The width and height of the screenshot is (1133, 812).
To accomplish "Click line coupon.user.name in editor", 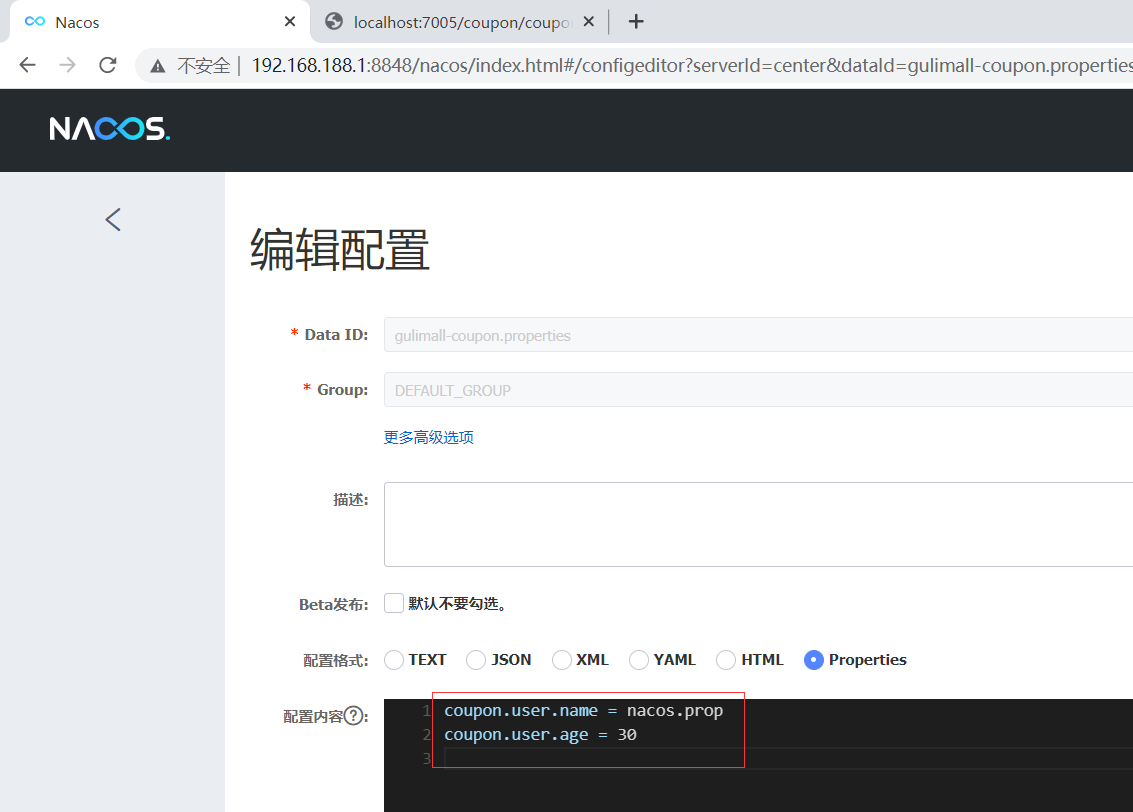I will click(583, 711).
